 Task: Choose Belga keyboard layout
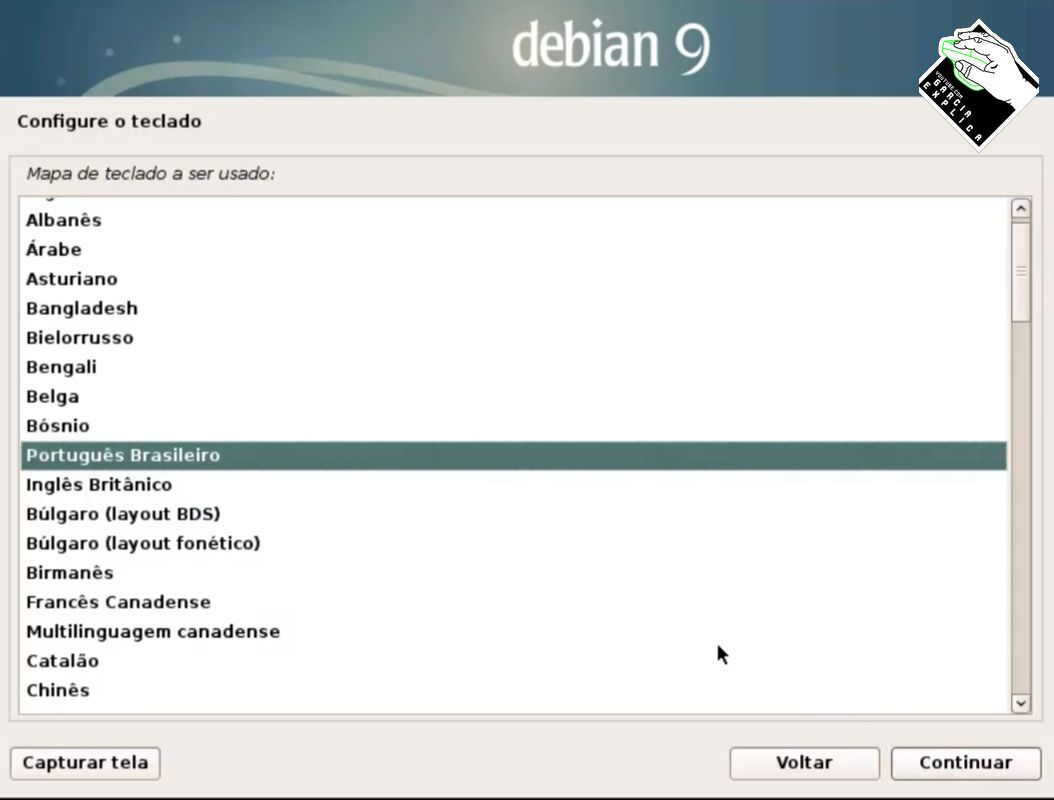514,397
